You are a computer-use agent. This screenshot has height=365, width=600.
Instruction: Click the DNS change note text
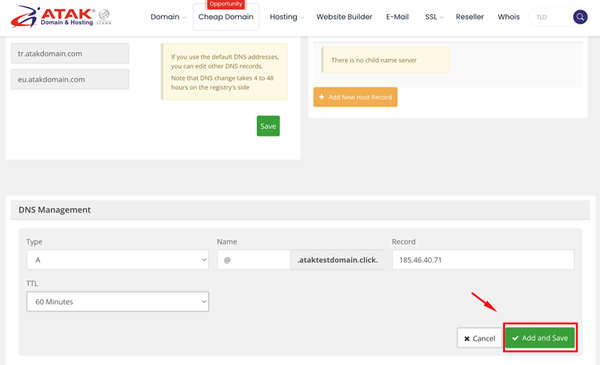click(x=222, y=83)
